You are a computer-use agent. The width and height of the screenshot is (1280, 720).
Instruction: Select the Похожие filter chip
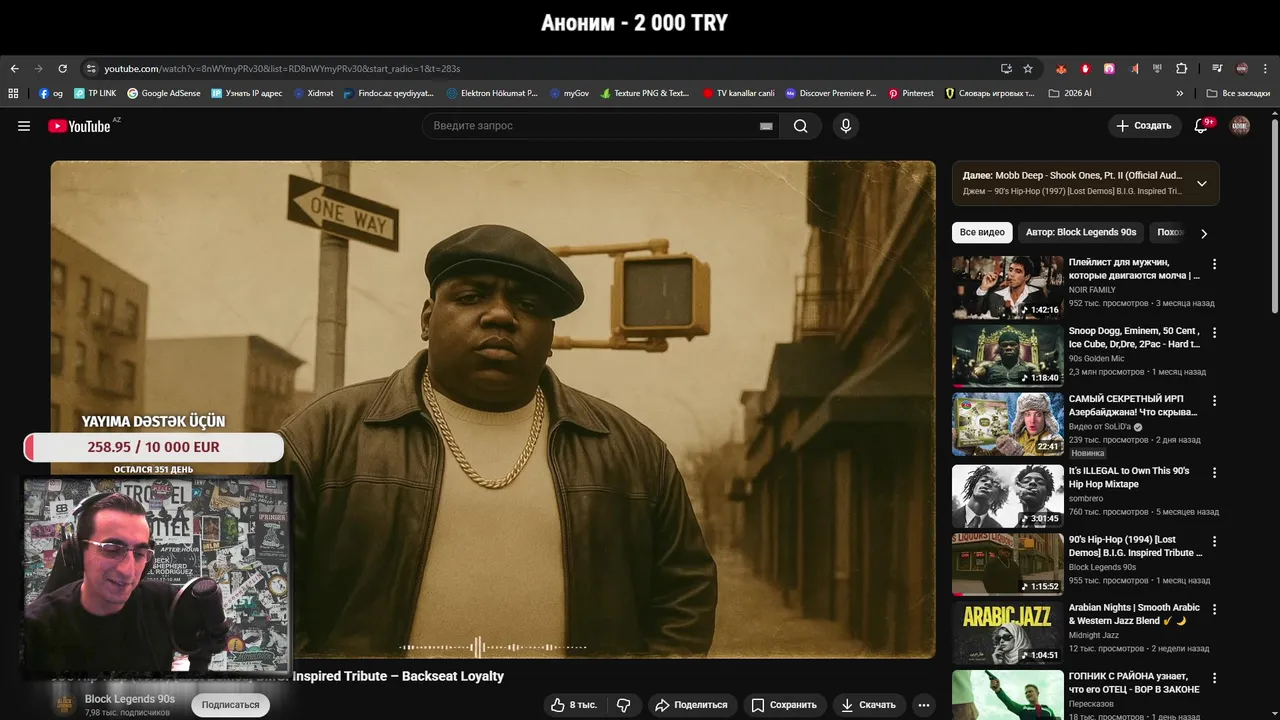coord(1169,232)
